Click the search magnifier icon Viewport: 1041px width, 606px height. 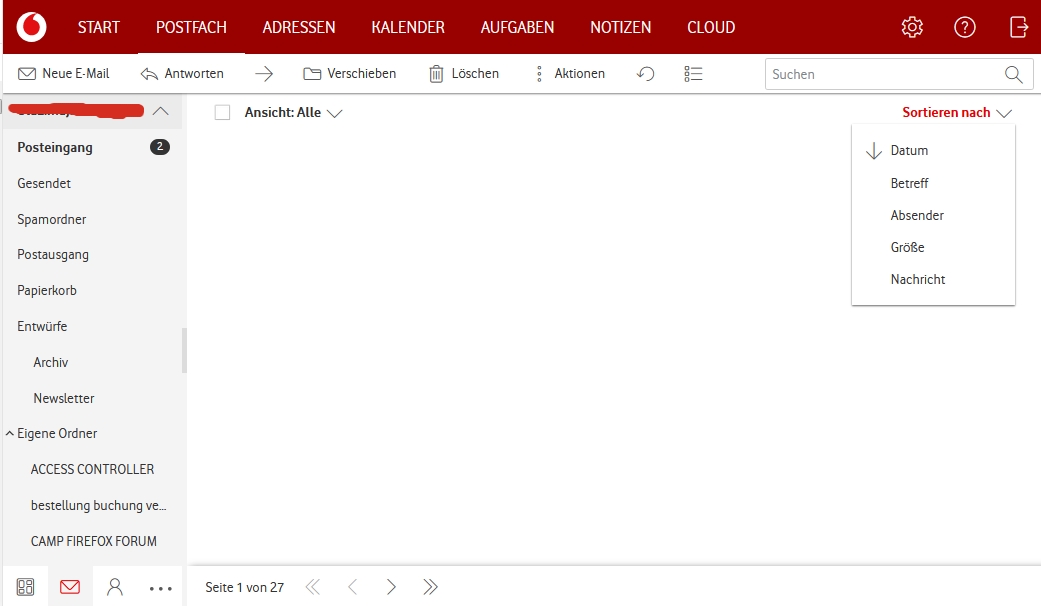pyautogui.click(x=1013, y=74)
